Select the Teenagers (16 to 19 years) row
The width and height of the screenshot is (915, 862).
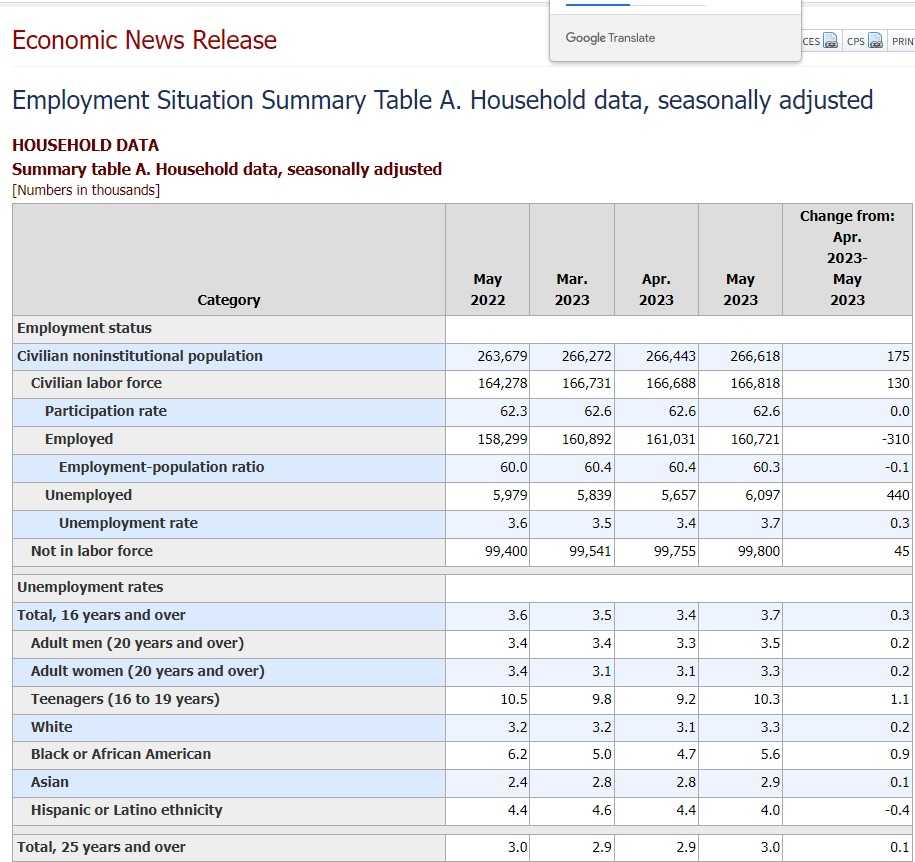click(125, 699)
